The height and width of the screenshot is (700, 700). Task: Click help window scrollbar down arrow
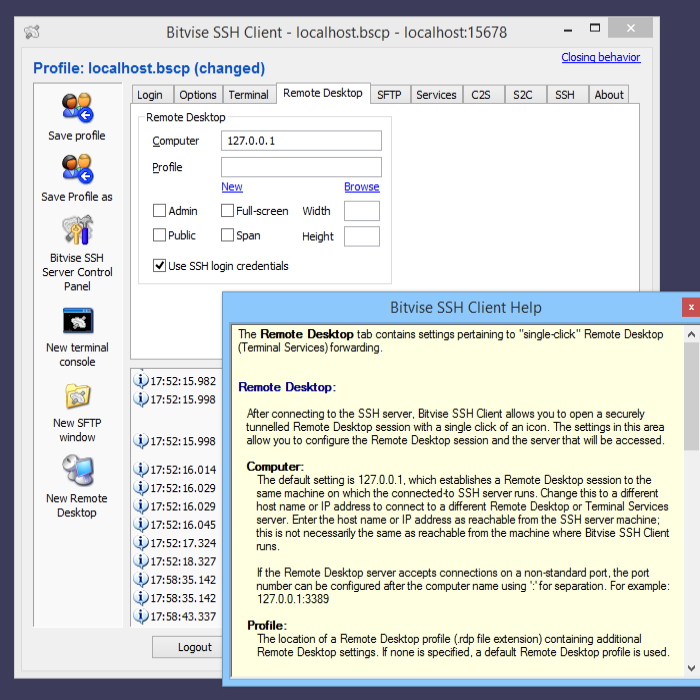tap(692, 668)
